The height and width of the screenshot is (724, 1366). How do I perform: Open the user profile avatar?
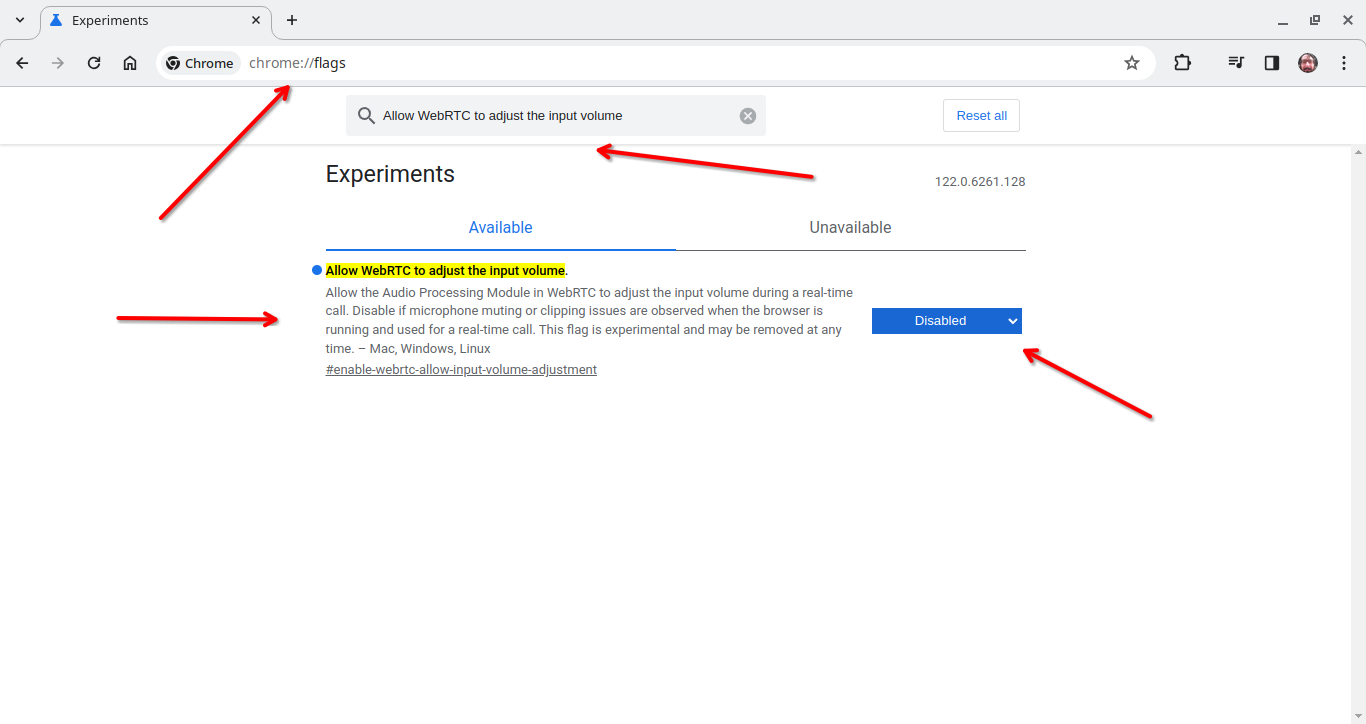(x=1307, y=63)
